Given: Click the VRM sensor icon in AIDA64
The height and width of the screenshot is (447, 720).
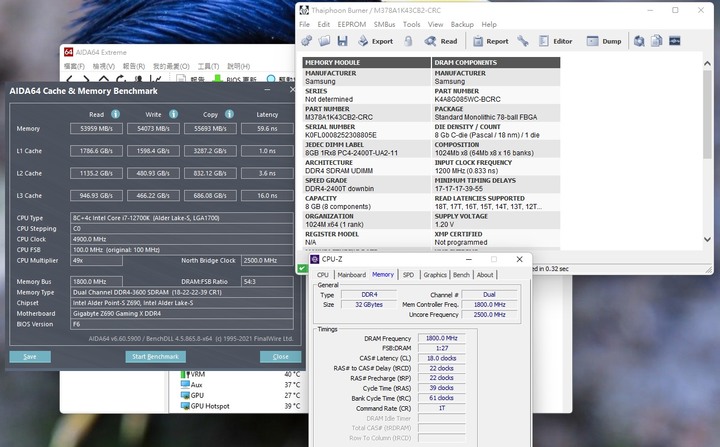Looking at the screenshot, I should (x=185, y=374).
